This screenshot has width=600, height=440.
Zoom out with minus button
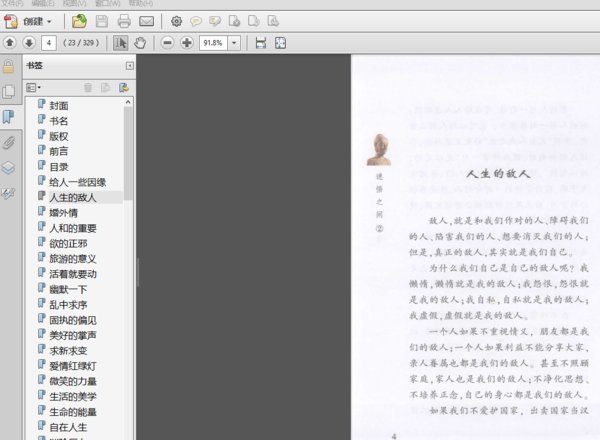[167, 43]
